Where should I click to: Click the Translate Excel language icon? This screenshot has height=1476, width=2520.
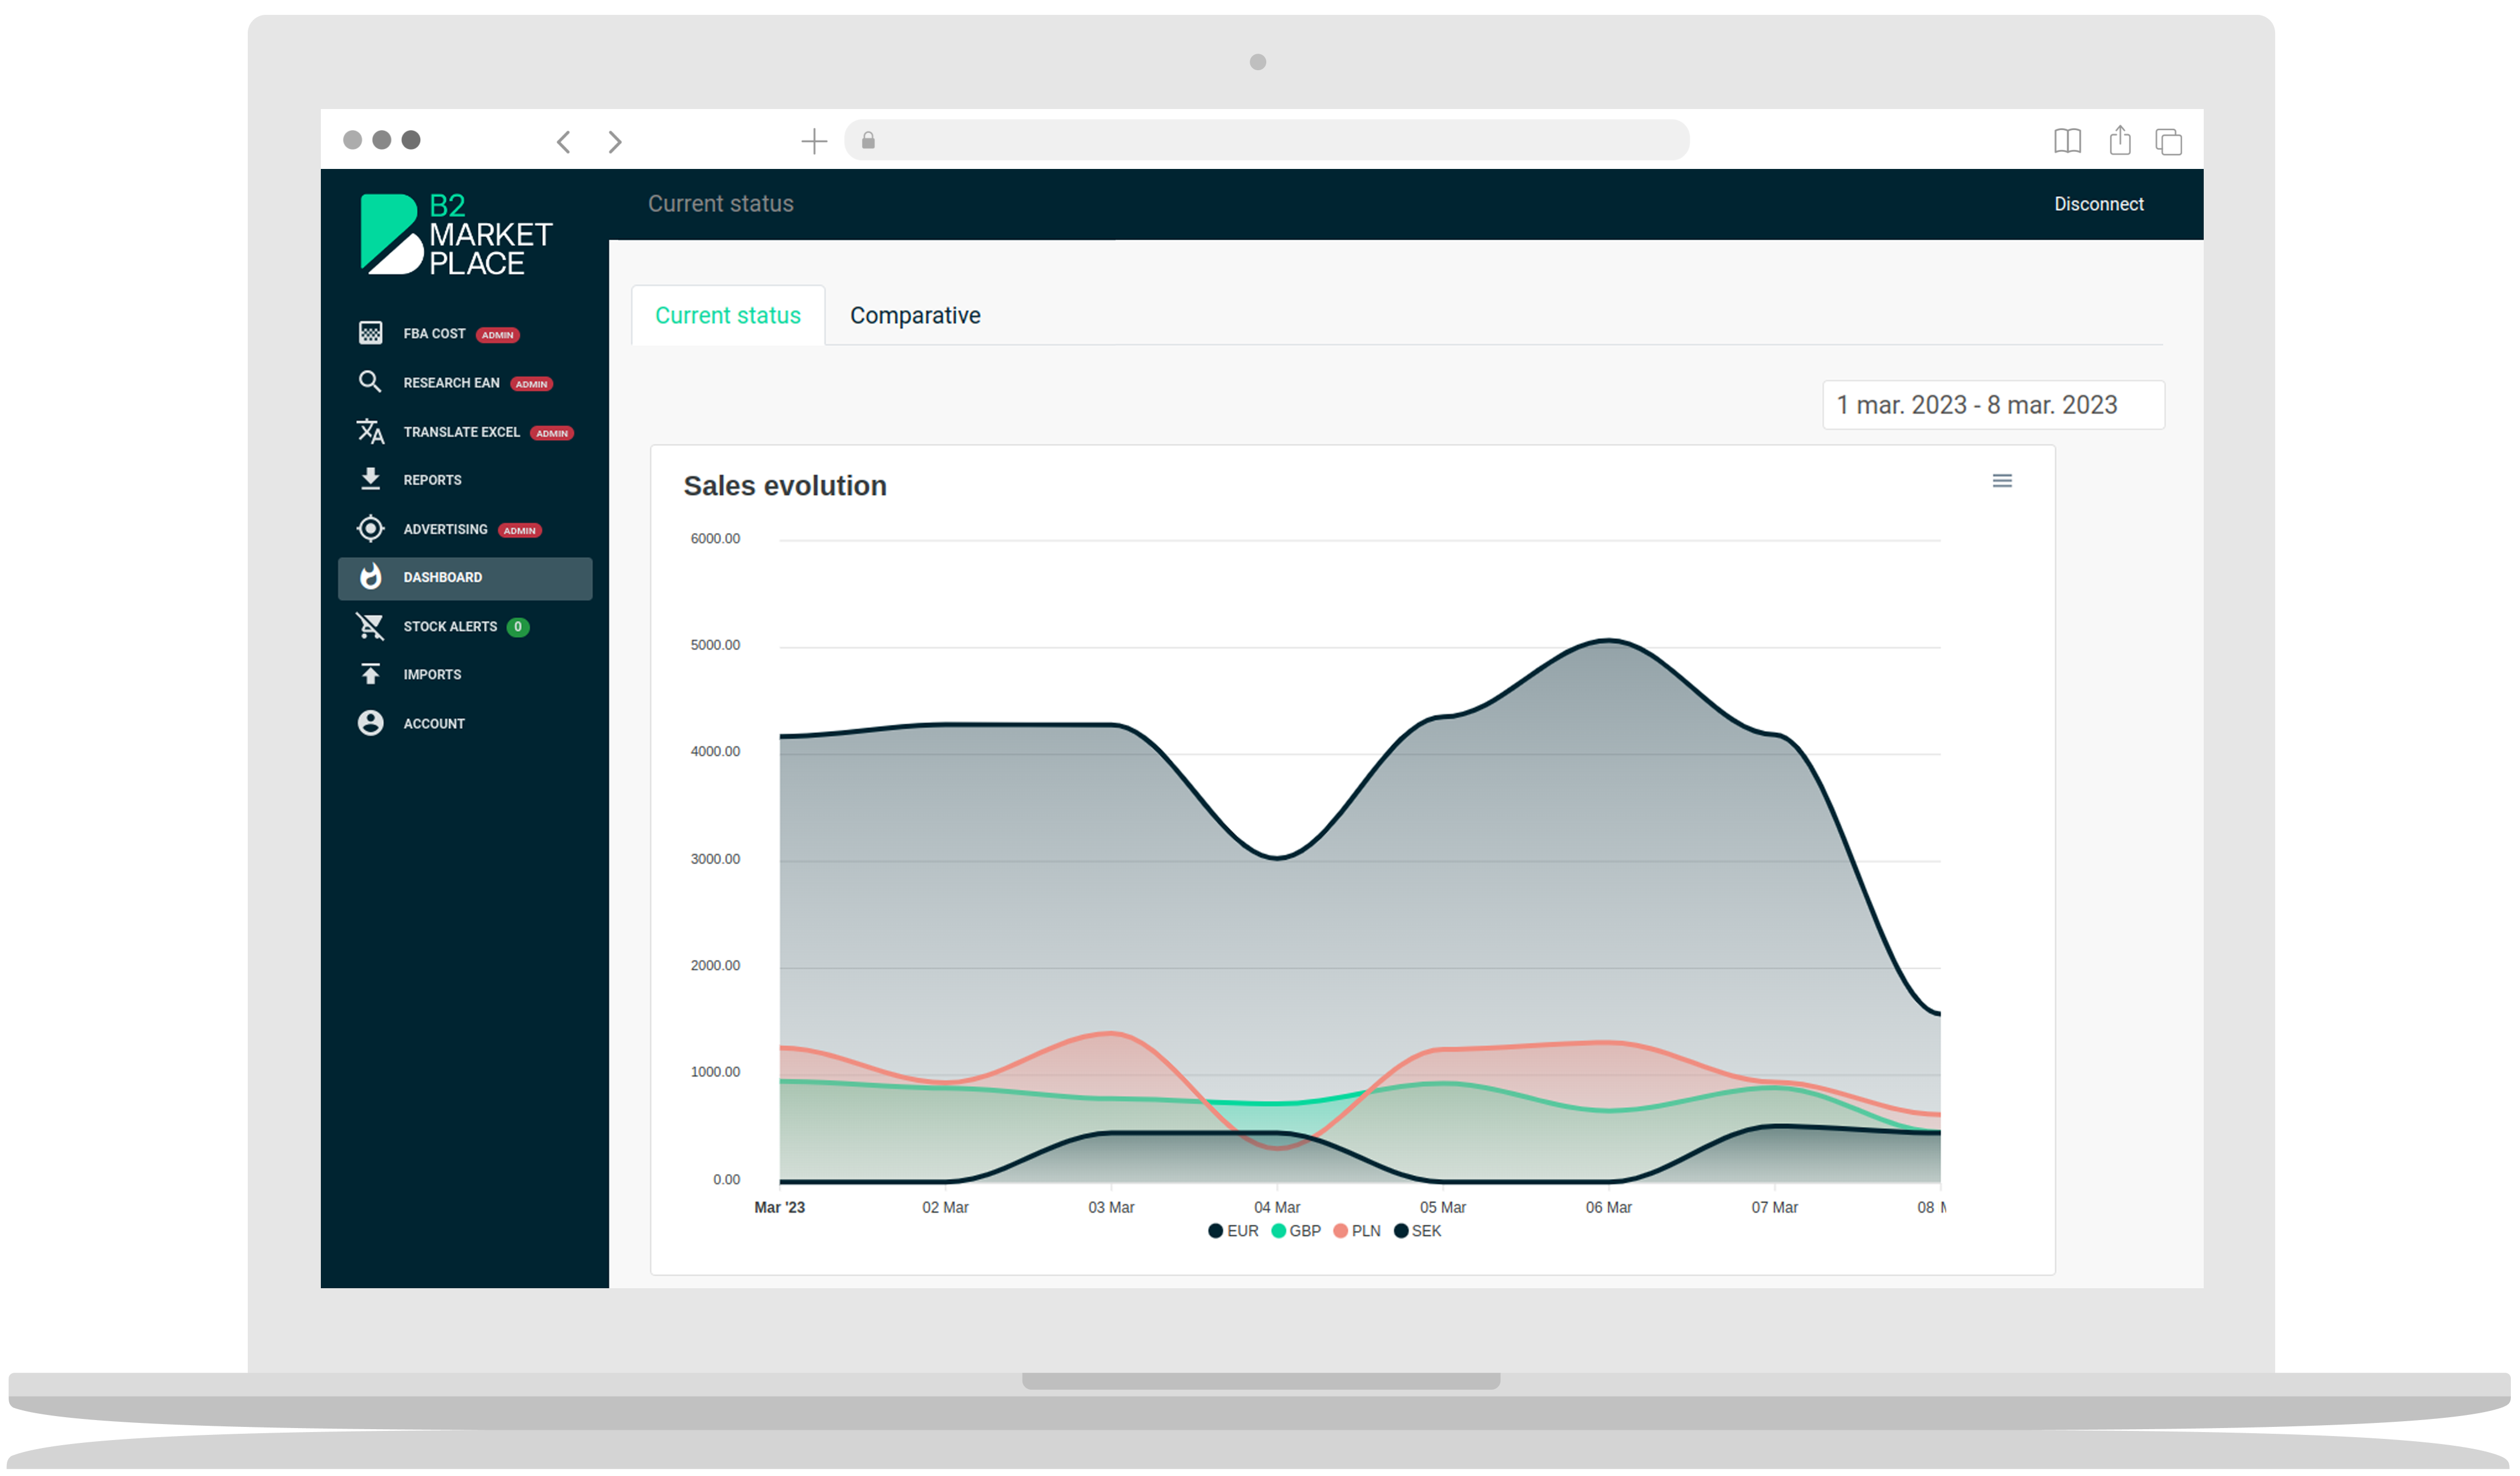click(x=370, y=431)
